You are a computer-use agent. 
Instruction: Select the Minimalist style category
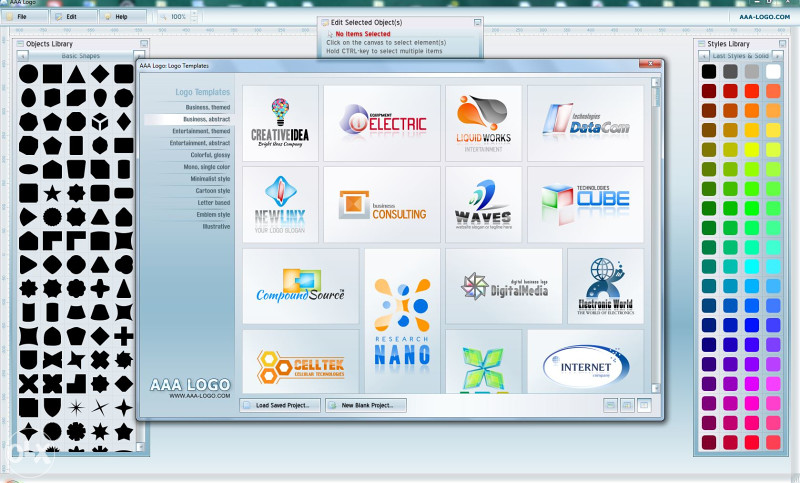[210, 179]
